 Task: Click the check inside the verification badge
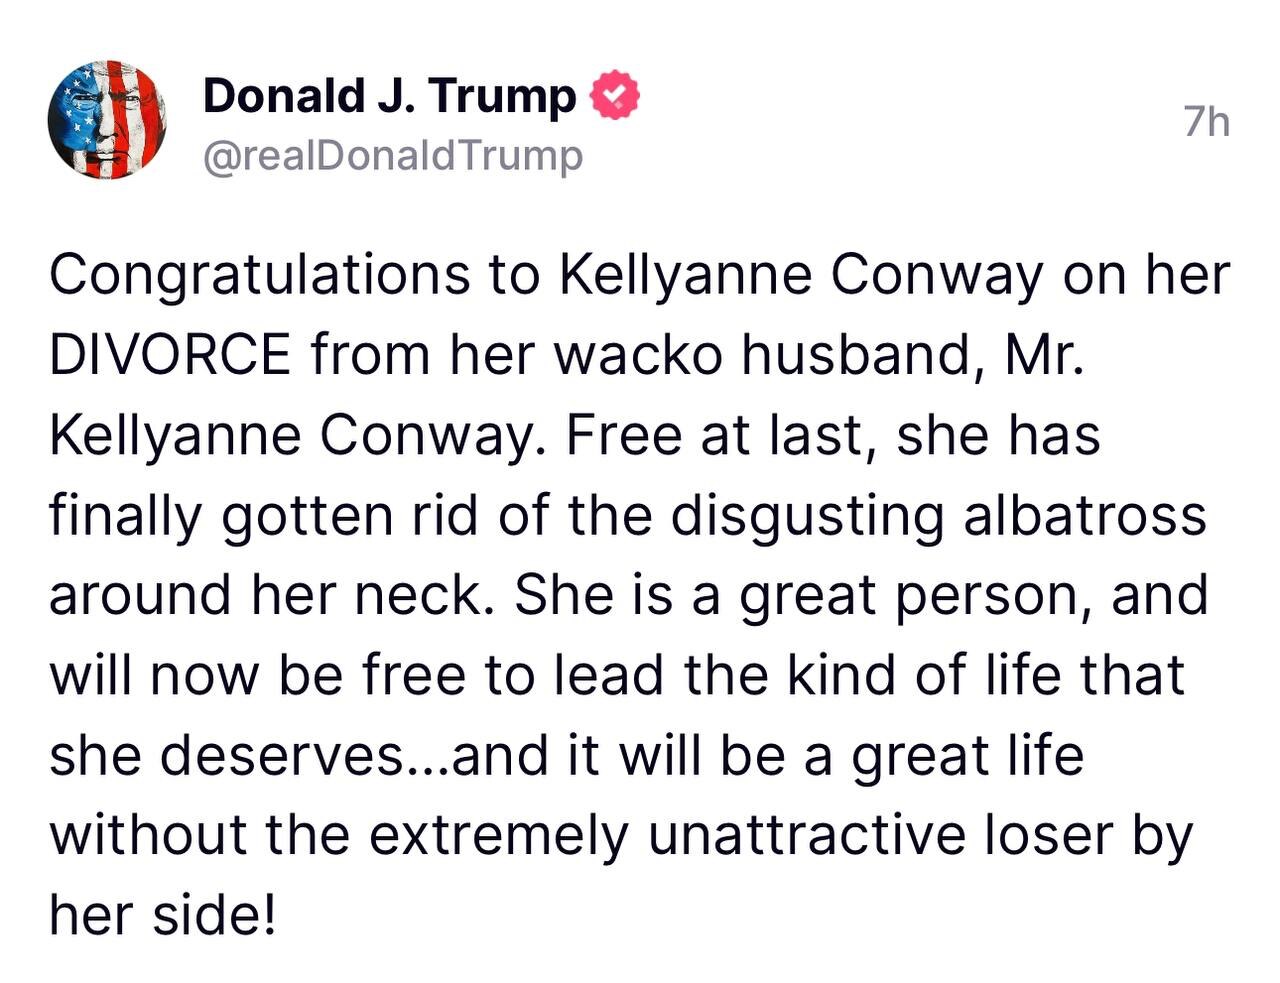click(x=614, y=95)
